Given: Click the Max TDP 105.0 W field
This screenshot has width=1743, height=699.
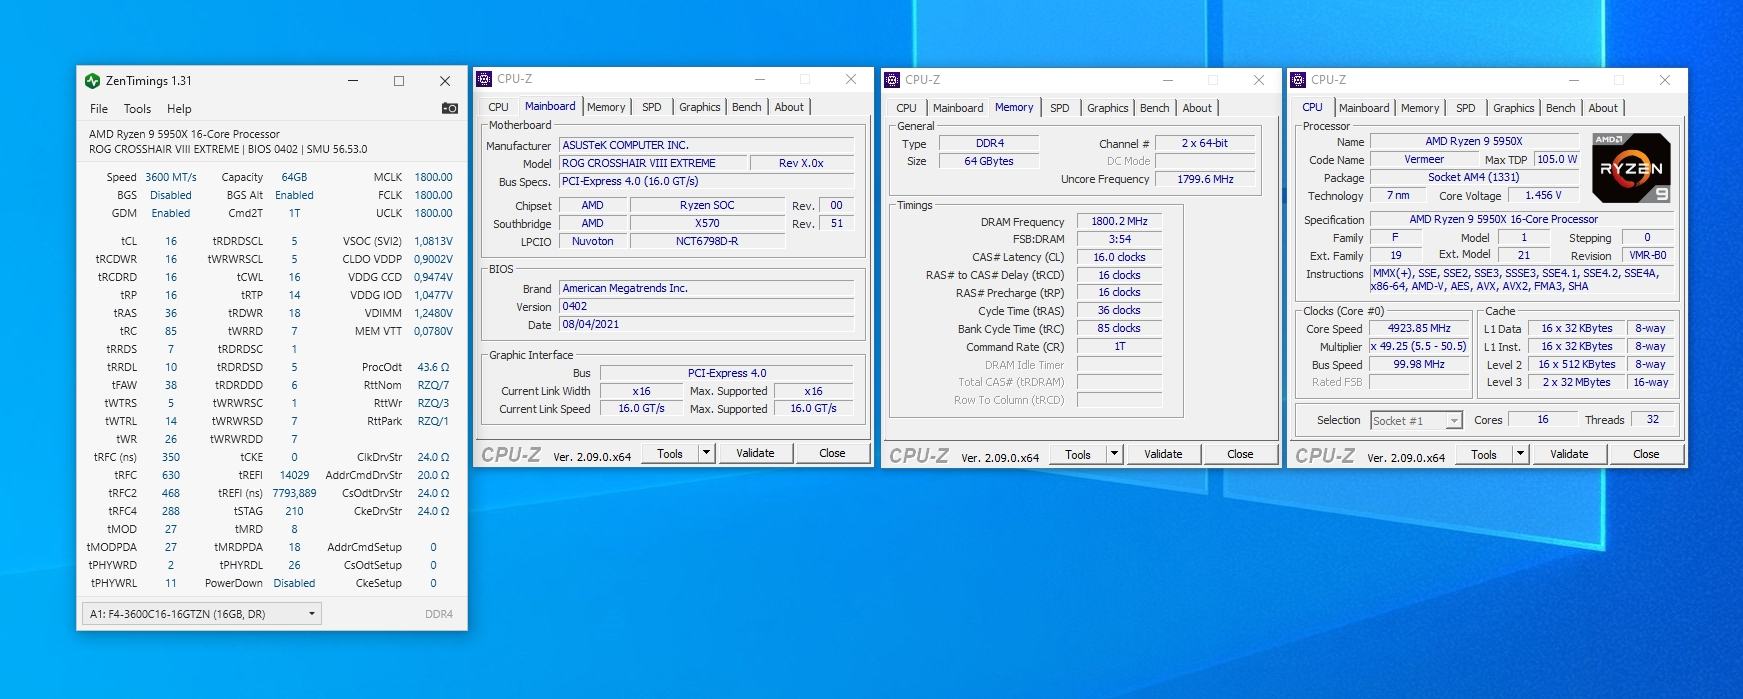Looking at the screenshot, I should point(1557,159).
